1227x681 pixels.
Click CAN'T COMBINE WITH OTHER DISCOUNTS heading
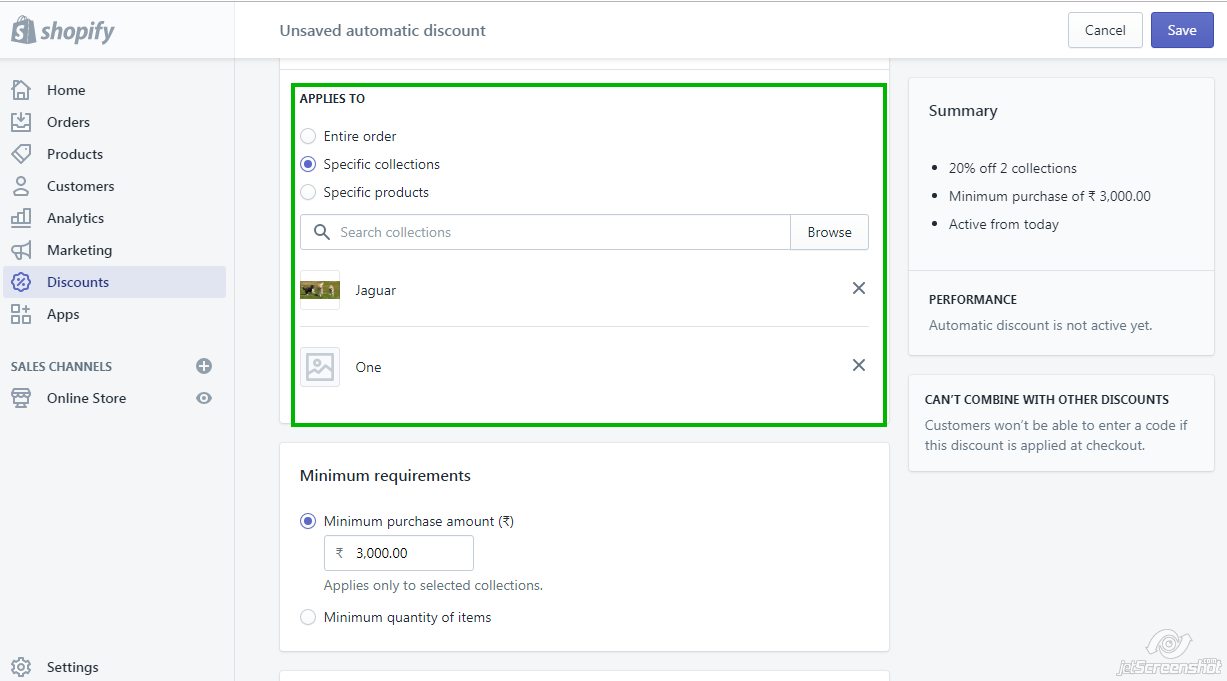pos(1047,399)
